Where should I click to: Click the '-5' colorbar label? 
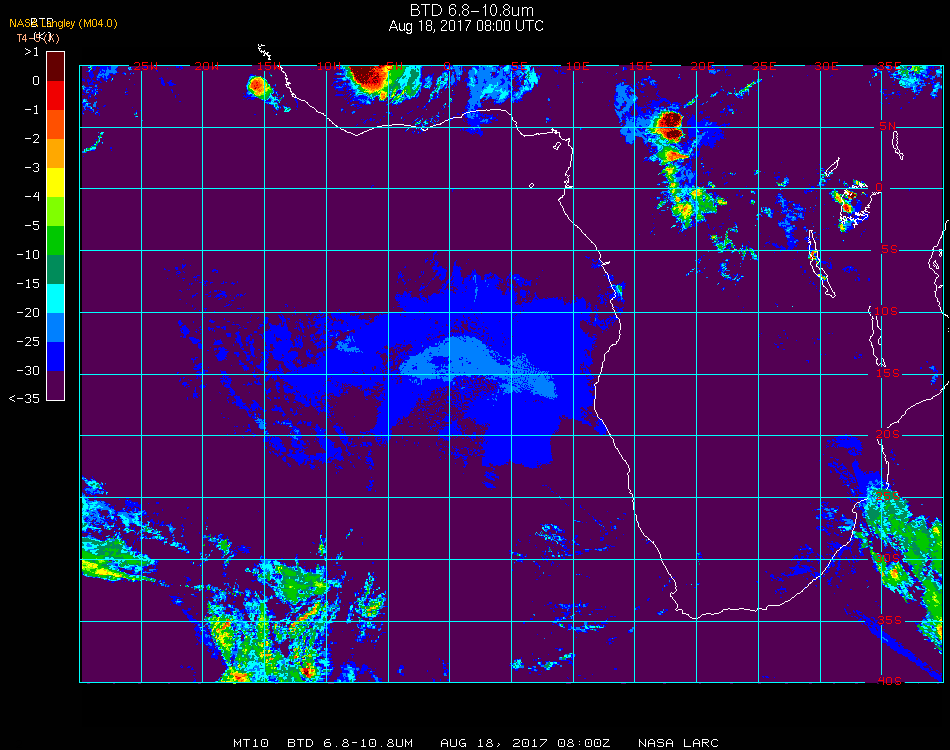click(x=32, y=225)
